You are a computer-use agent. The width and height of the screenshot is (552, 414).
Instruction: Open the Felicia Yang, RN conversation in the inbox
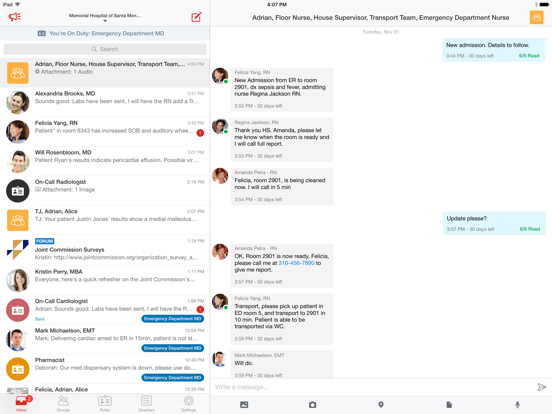click(105, 132)
